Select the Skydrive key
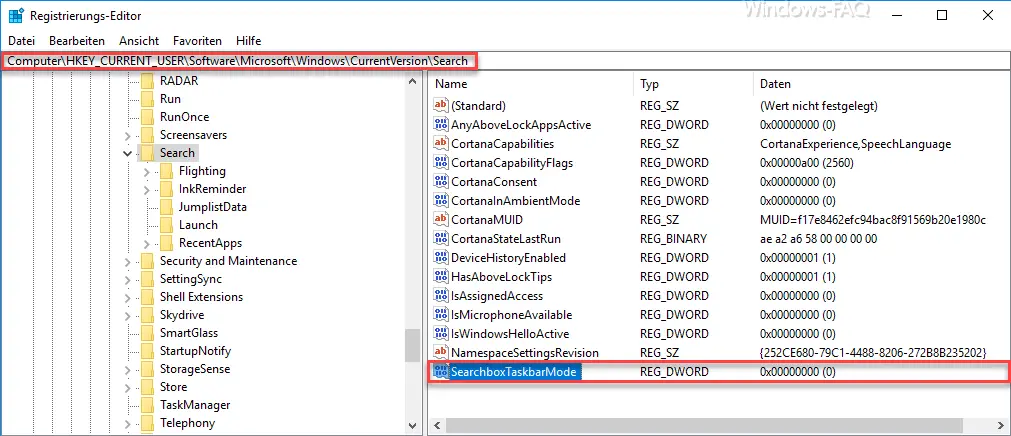This screenshot has height=436, width=1011. pos(182,315)
